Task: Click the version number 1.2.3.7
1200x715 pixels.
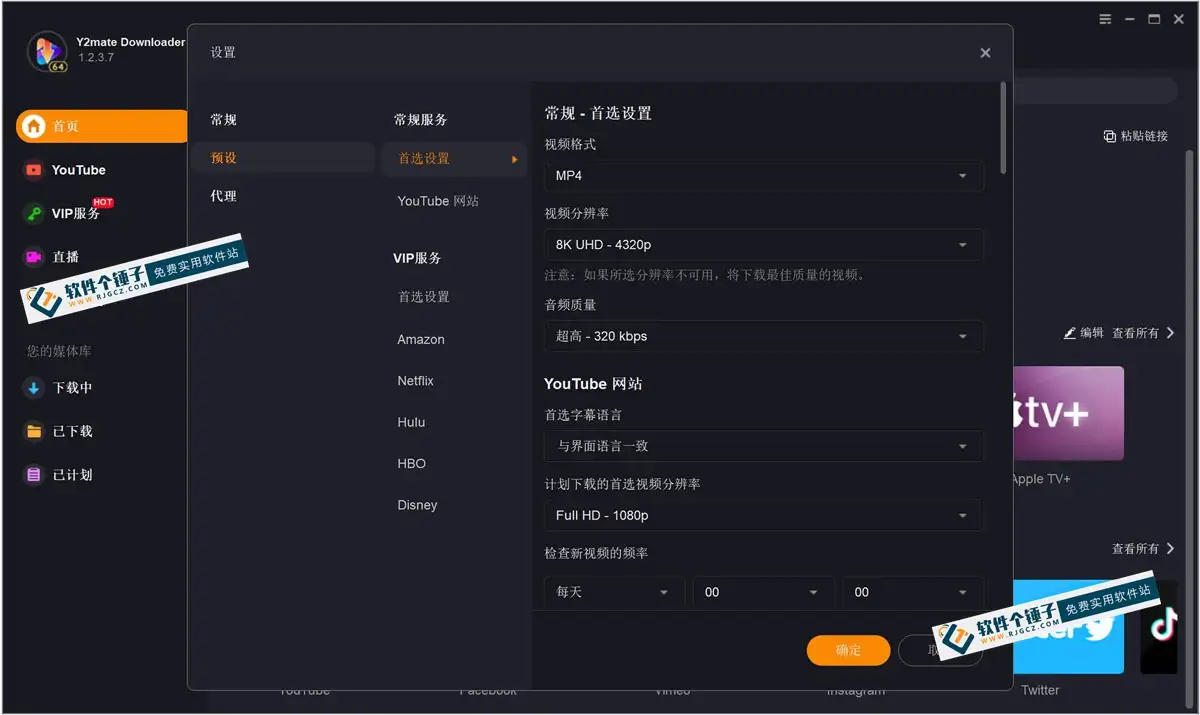Action: click(x=96, y=58)
